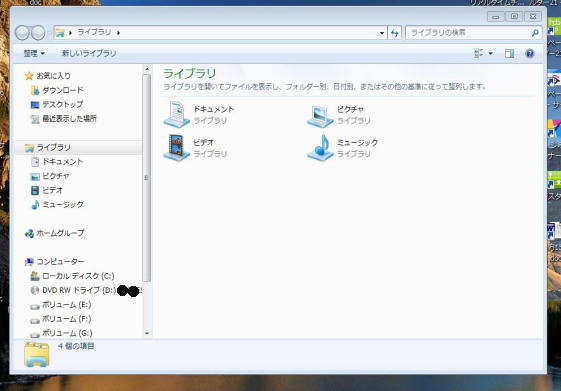The image size is (561, 391).
Task: Click ライブラリ segment in the address bar
Action: tap(94, 33)
